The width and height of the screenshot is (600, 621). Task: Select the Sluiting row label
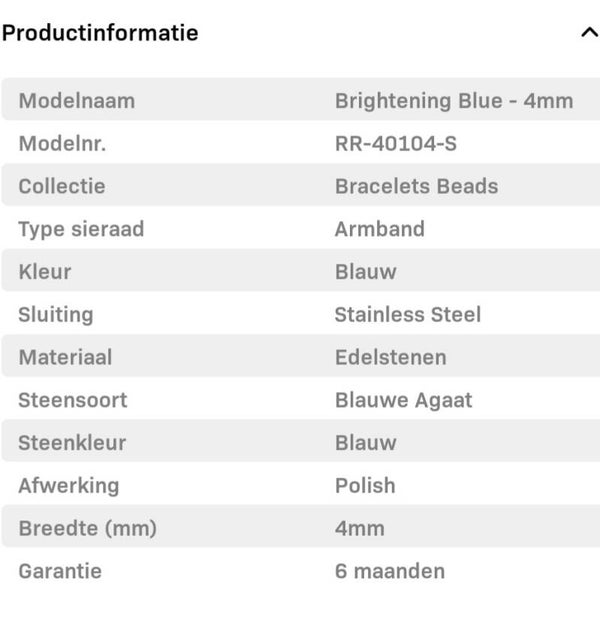tap(56, 314)
